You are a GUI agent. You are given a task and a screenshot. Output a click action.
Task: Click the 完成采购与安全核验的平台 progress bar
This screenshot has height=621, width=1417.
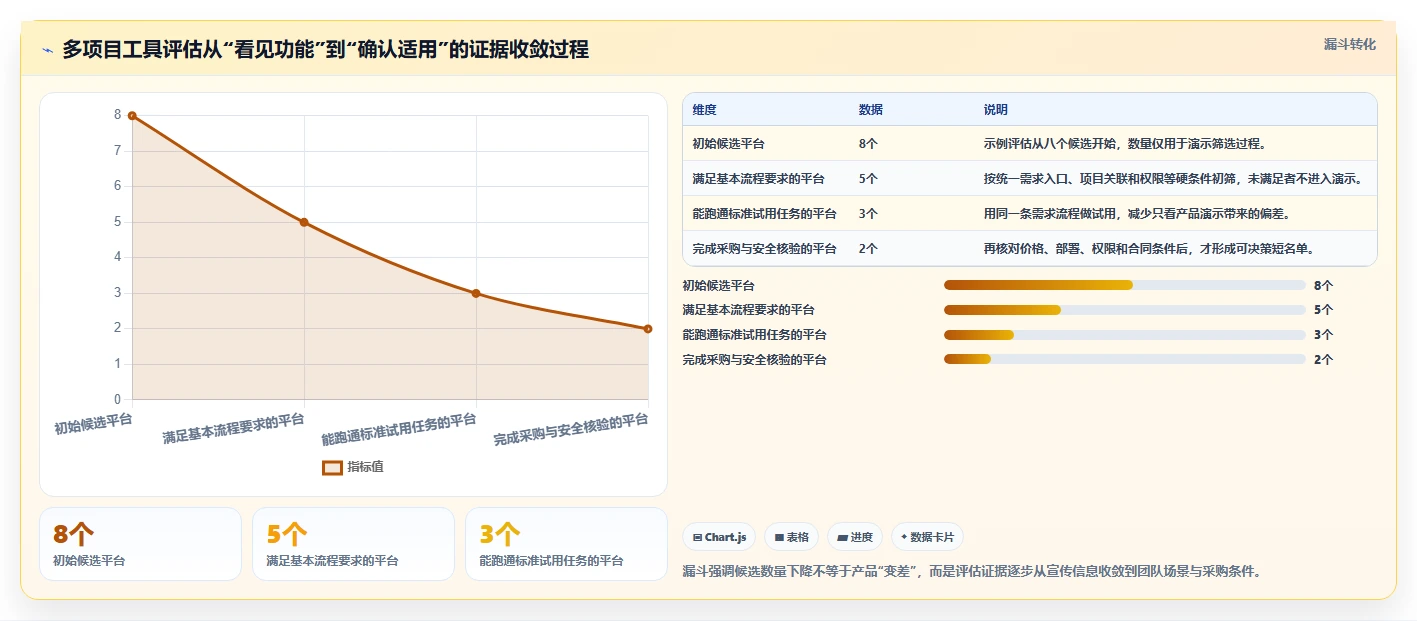(1125, 359)
